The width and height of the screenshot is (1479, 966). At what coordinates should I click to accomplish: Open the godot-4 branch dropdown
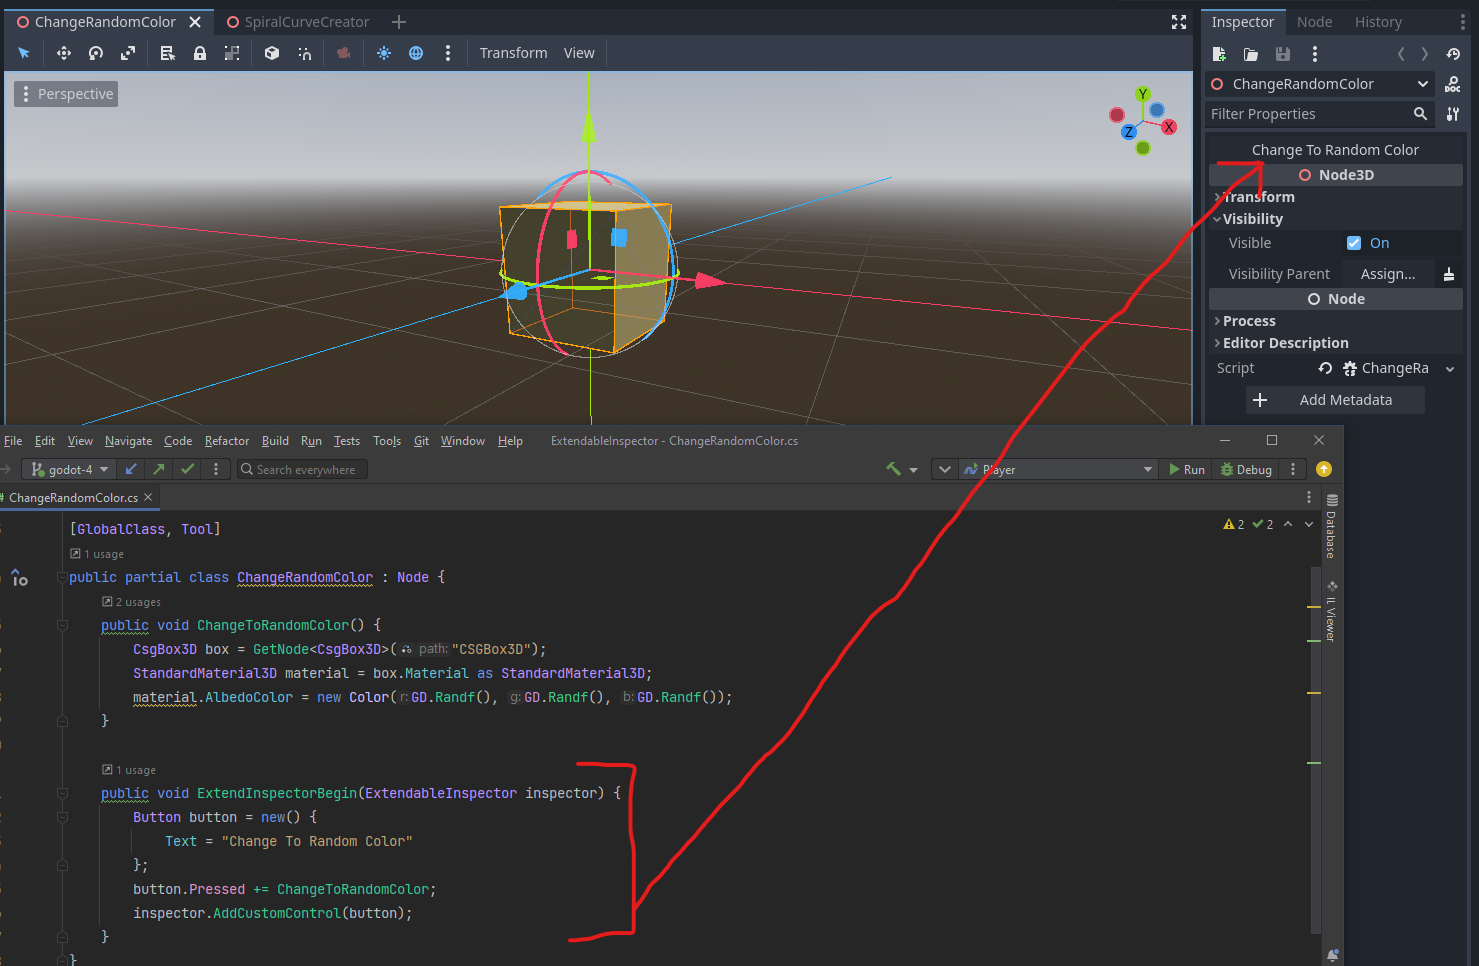click(69, 469)
